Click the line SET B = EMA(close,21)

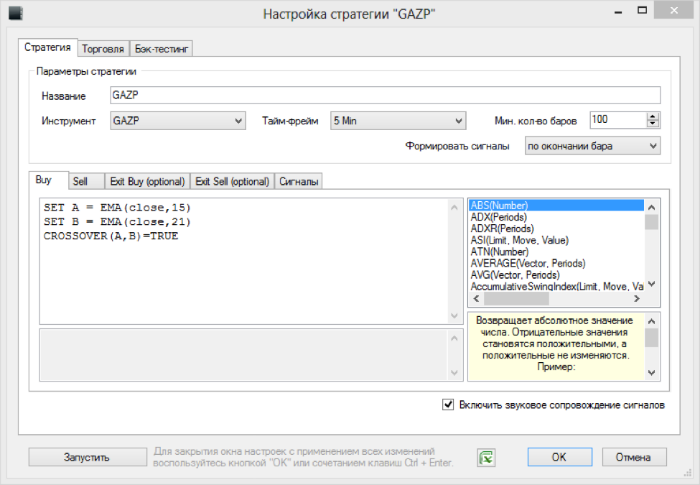point(117,222)
